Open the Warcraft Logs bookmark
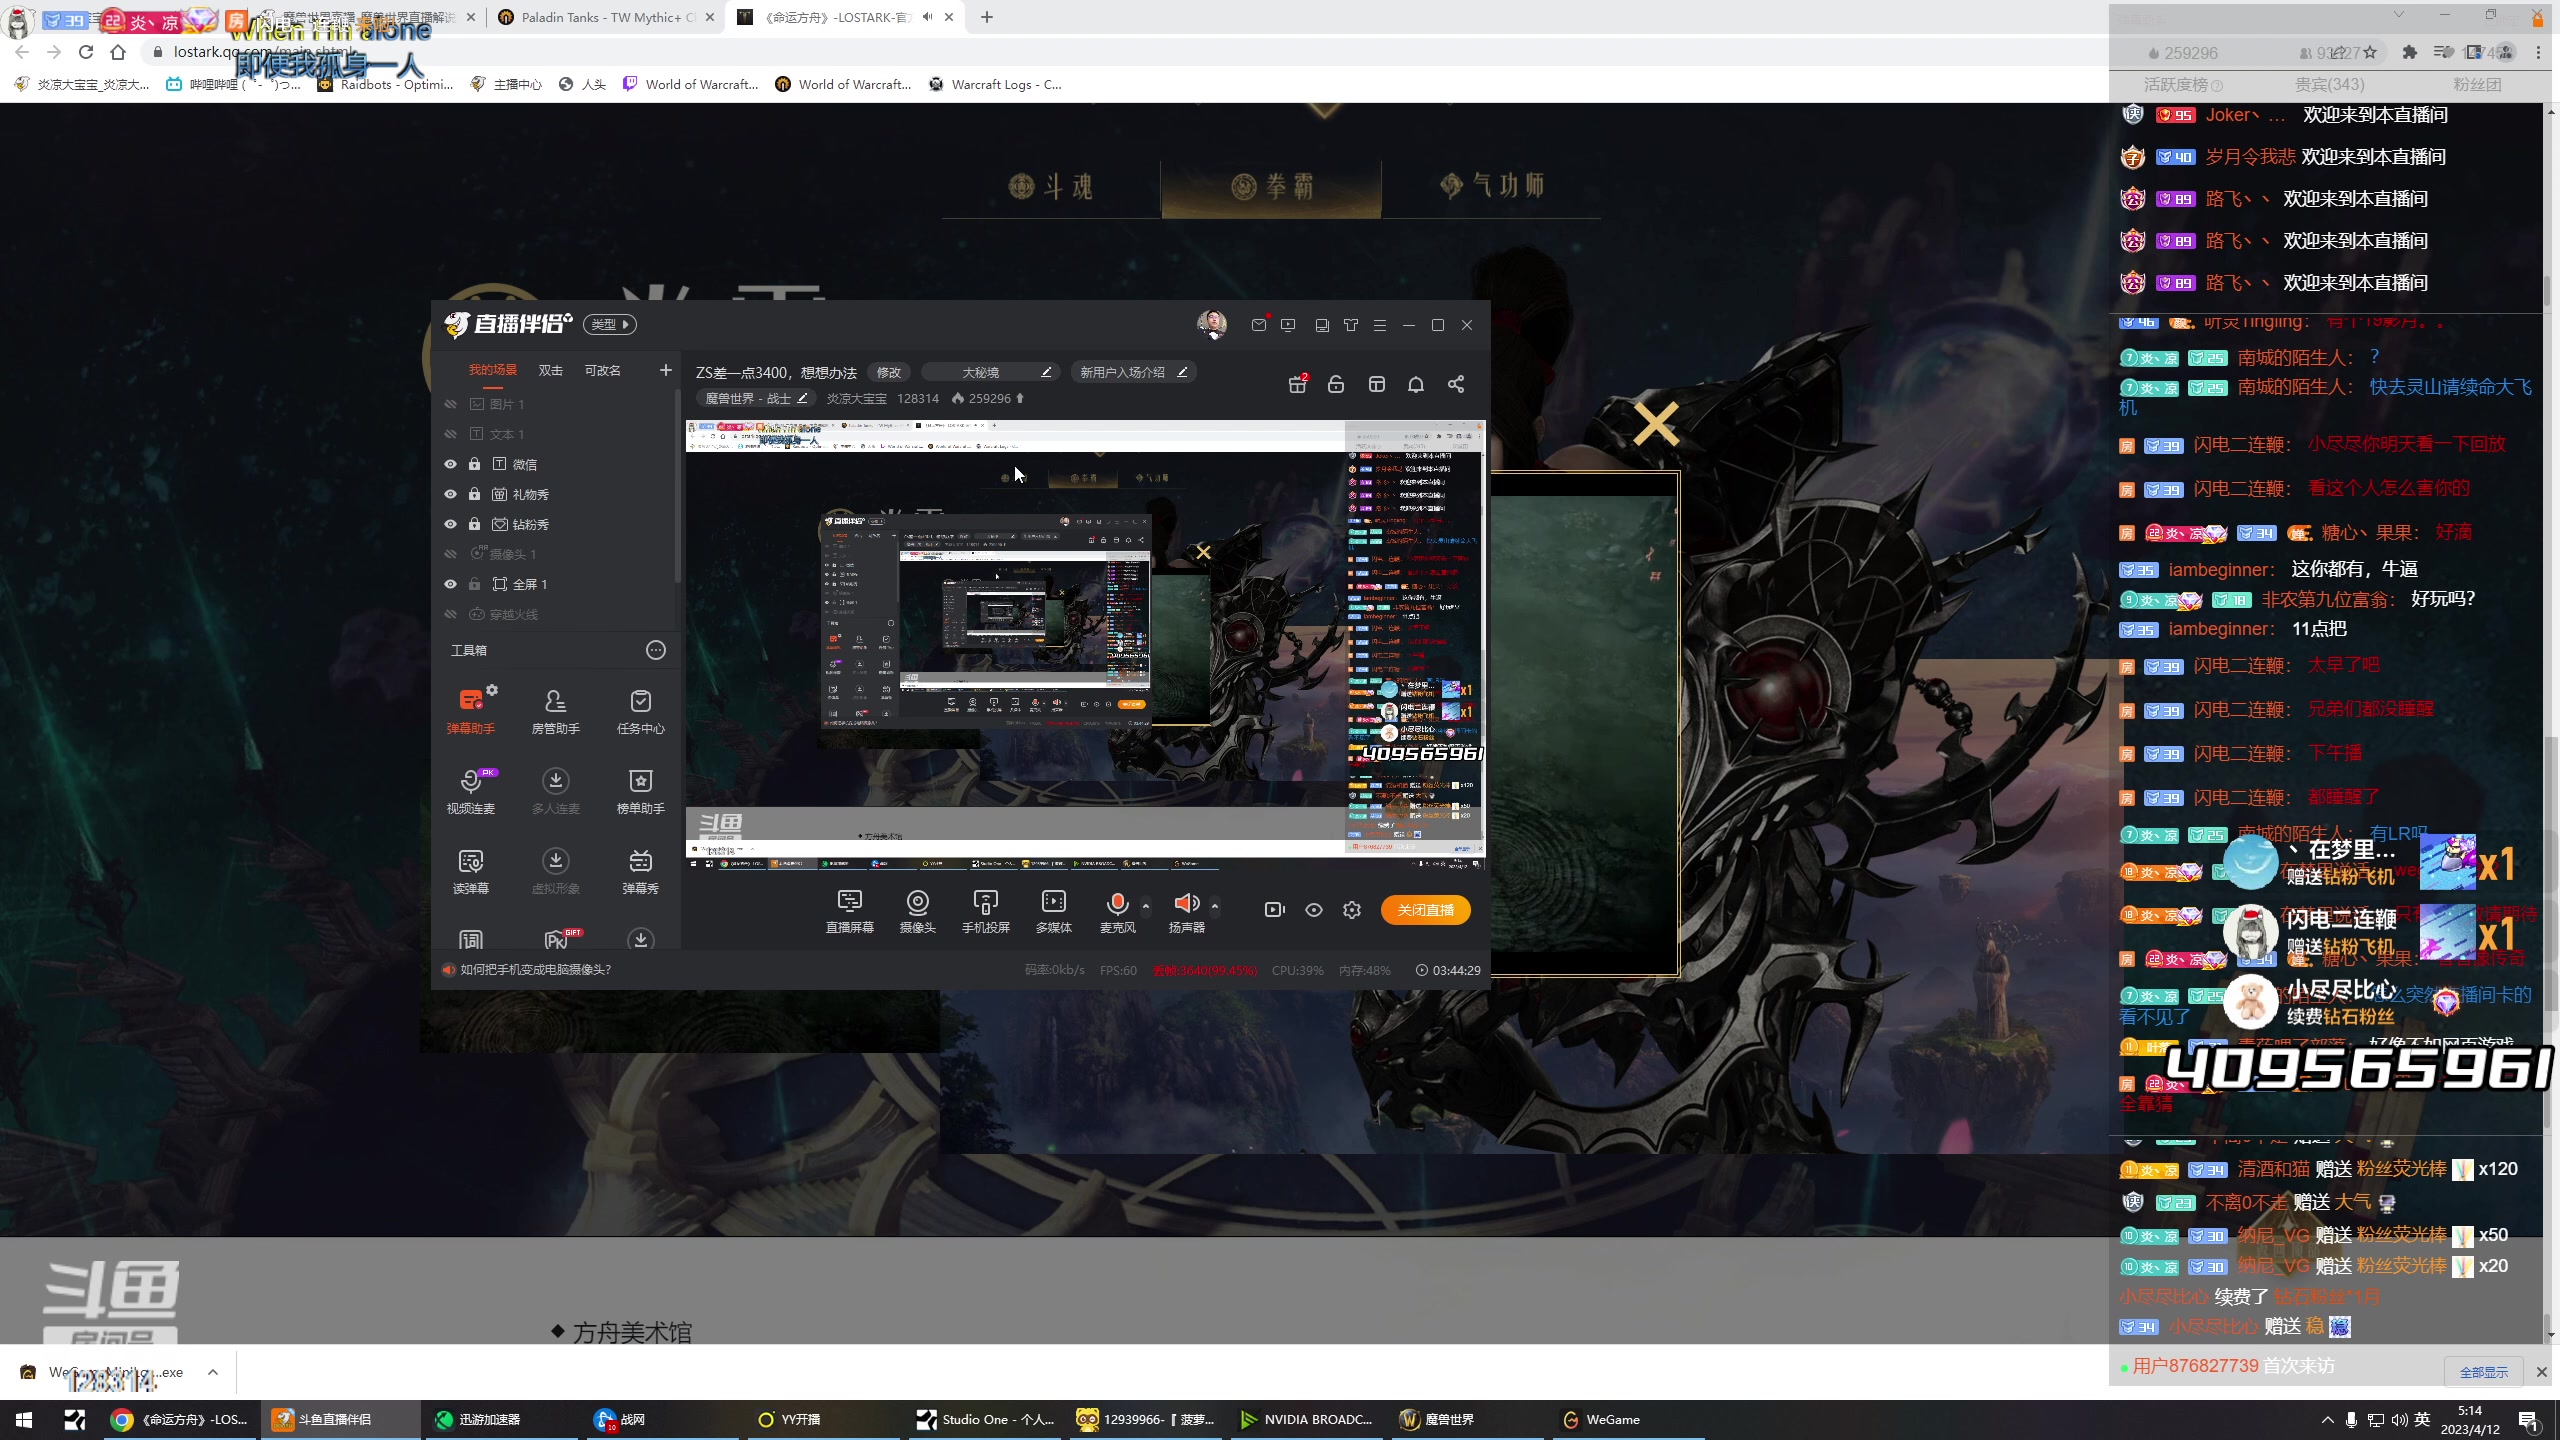 point(996,84)
